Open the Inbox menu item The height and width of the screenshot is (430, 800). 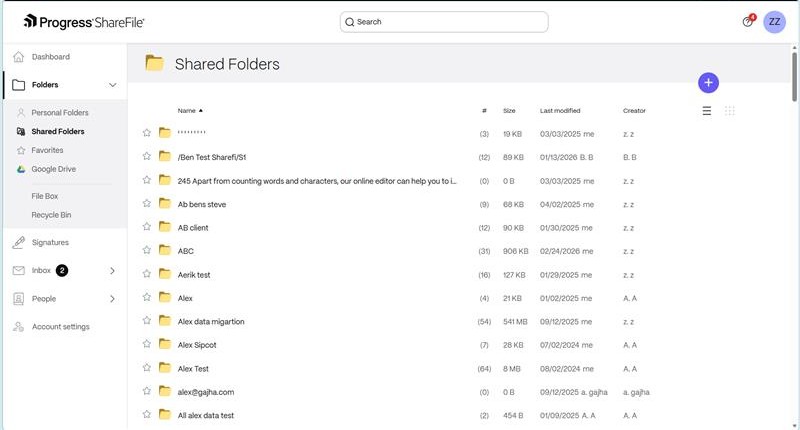click(41, 271)
